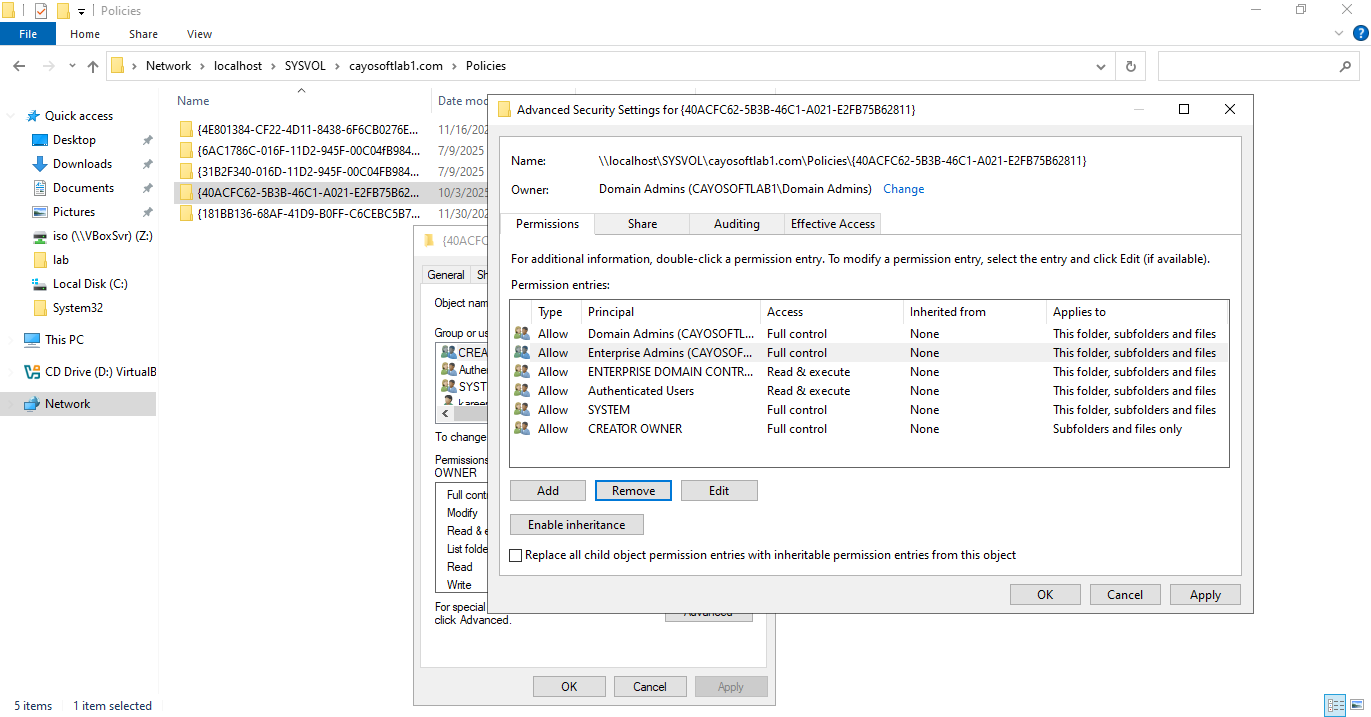Expand the address bar history dropdown
This screenshot has height=717, width=1371.
pyautogui.click(x=1101, y=66)
